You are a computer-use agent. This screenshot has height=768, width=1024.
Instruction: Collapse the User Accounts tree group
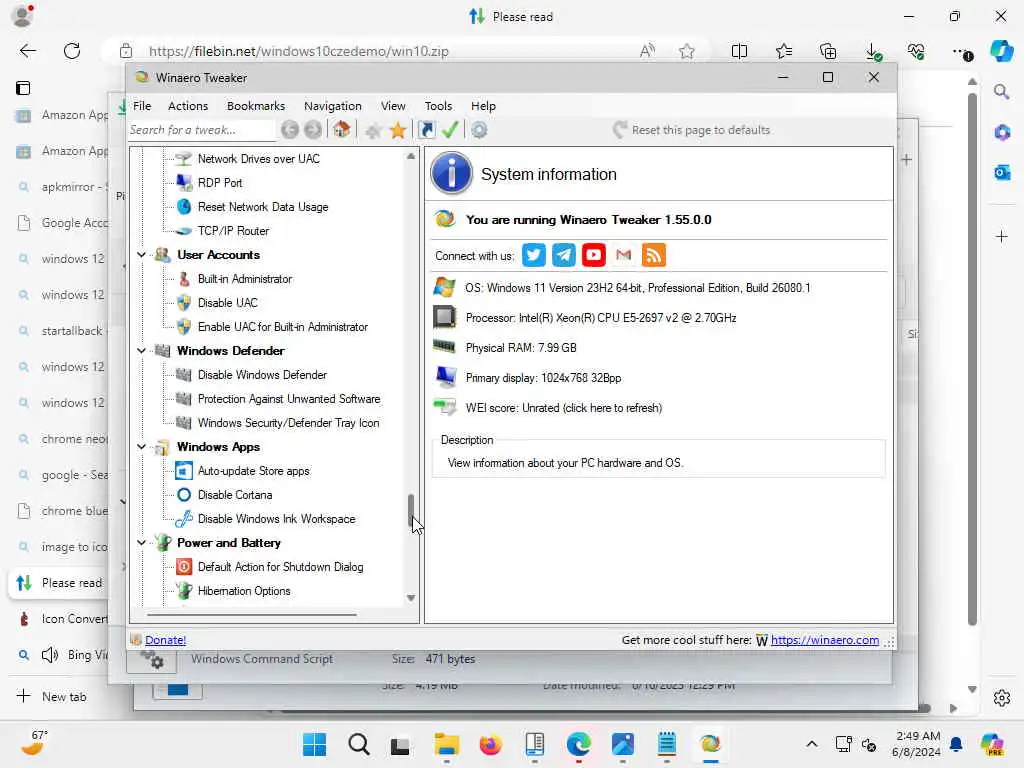(x=141, y=255)
